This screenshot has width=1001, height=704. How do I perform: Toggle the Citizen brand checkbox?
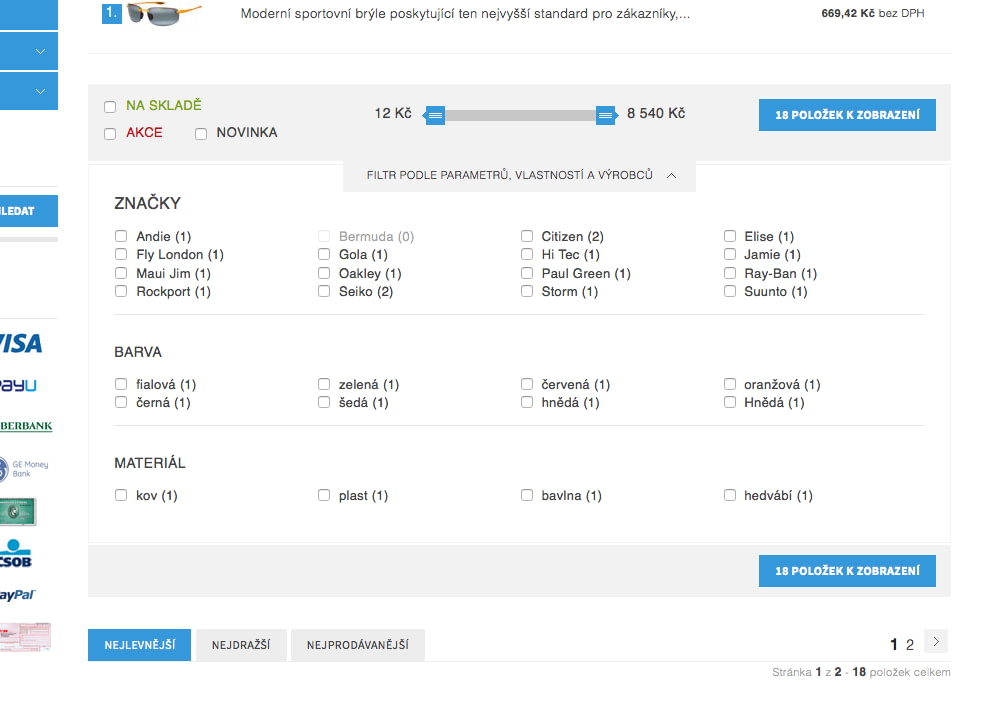point(527,236)
